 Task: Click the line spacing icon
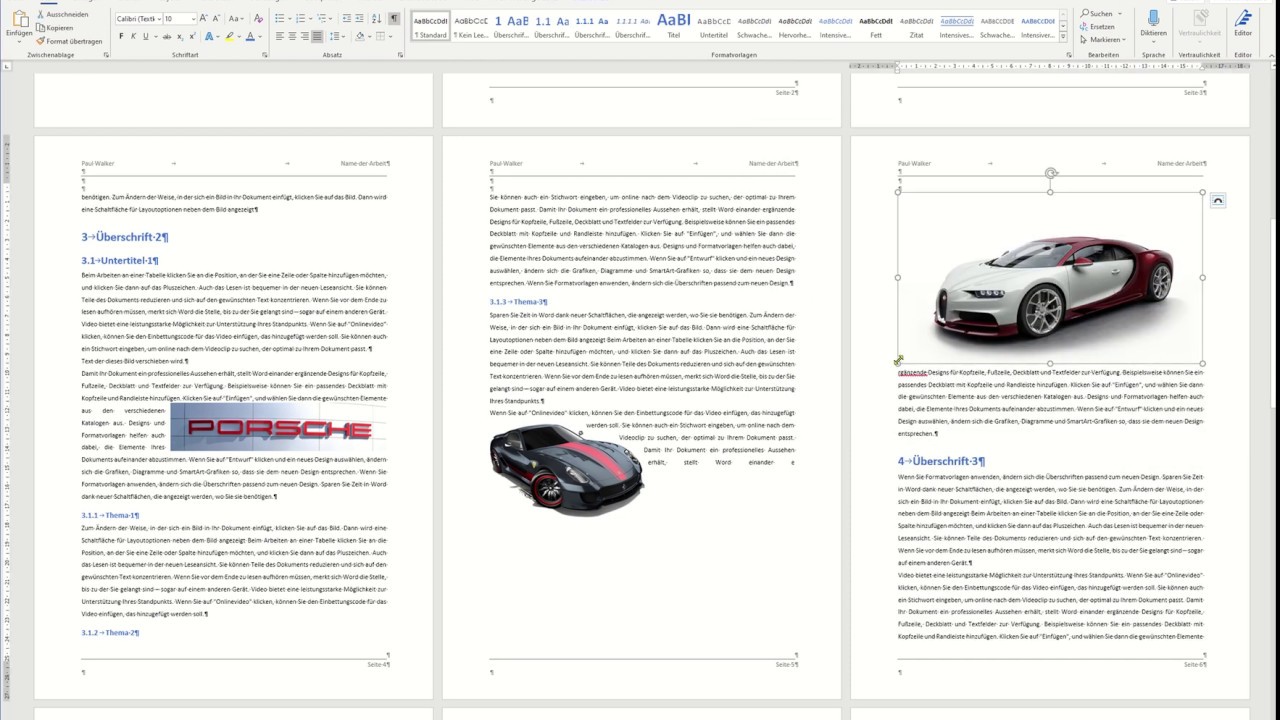[x=334, y=36]
